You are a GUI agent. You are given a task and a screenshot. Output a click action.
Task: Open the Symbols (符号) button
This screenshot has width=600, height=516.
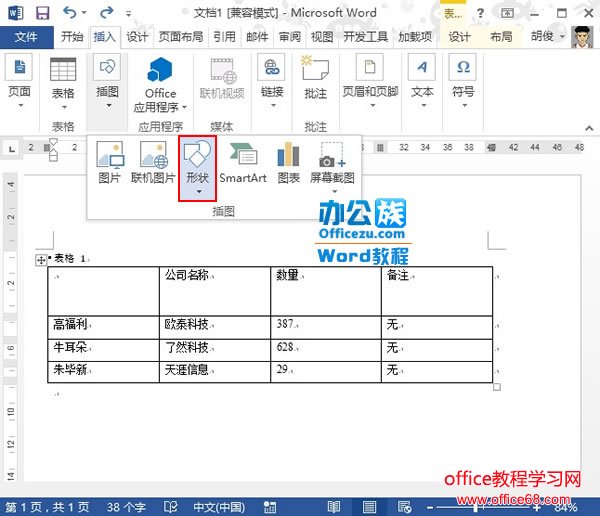pyautogui.click(x=463, y=81)
